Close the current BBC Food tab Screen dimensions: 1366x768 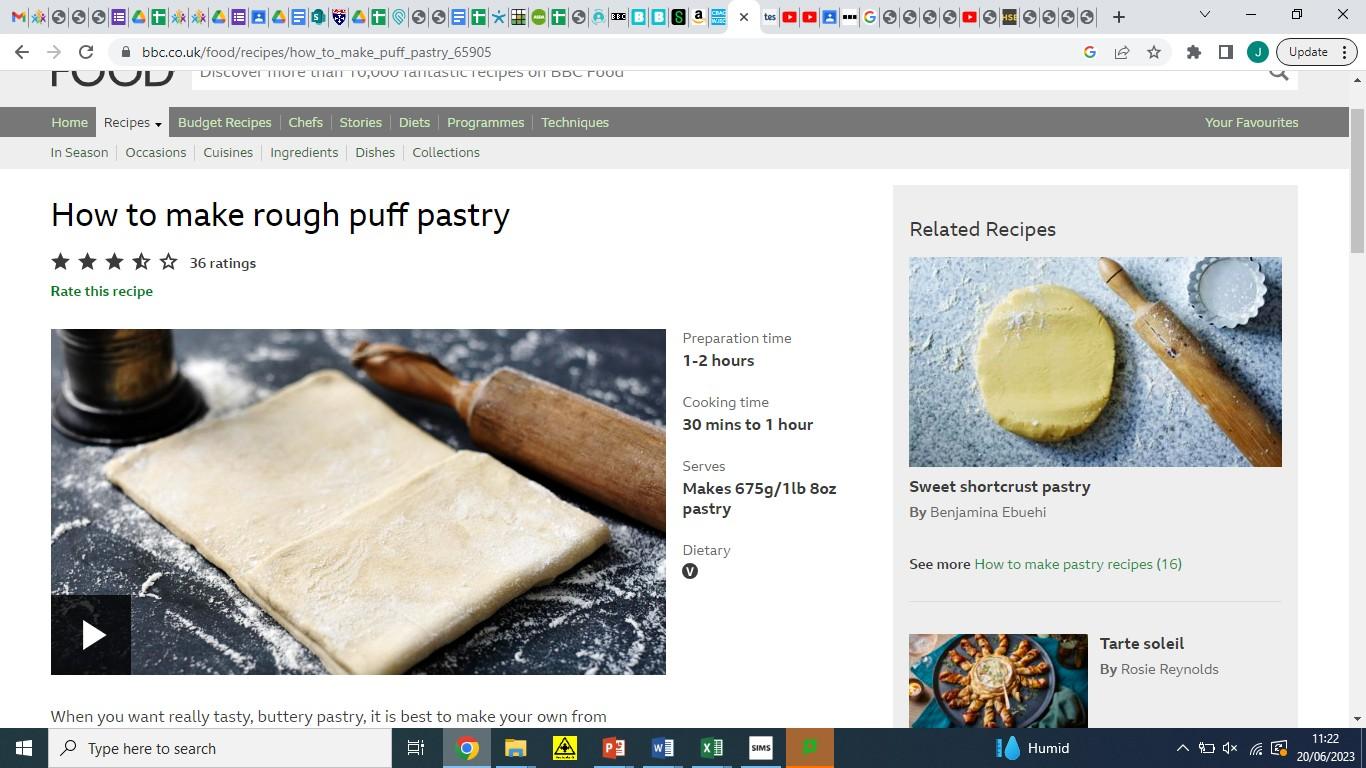point(744,17)
